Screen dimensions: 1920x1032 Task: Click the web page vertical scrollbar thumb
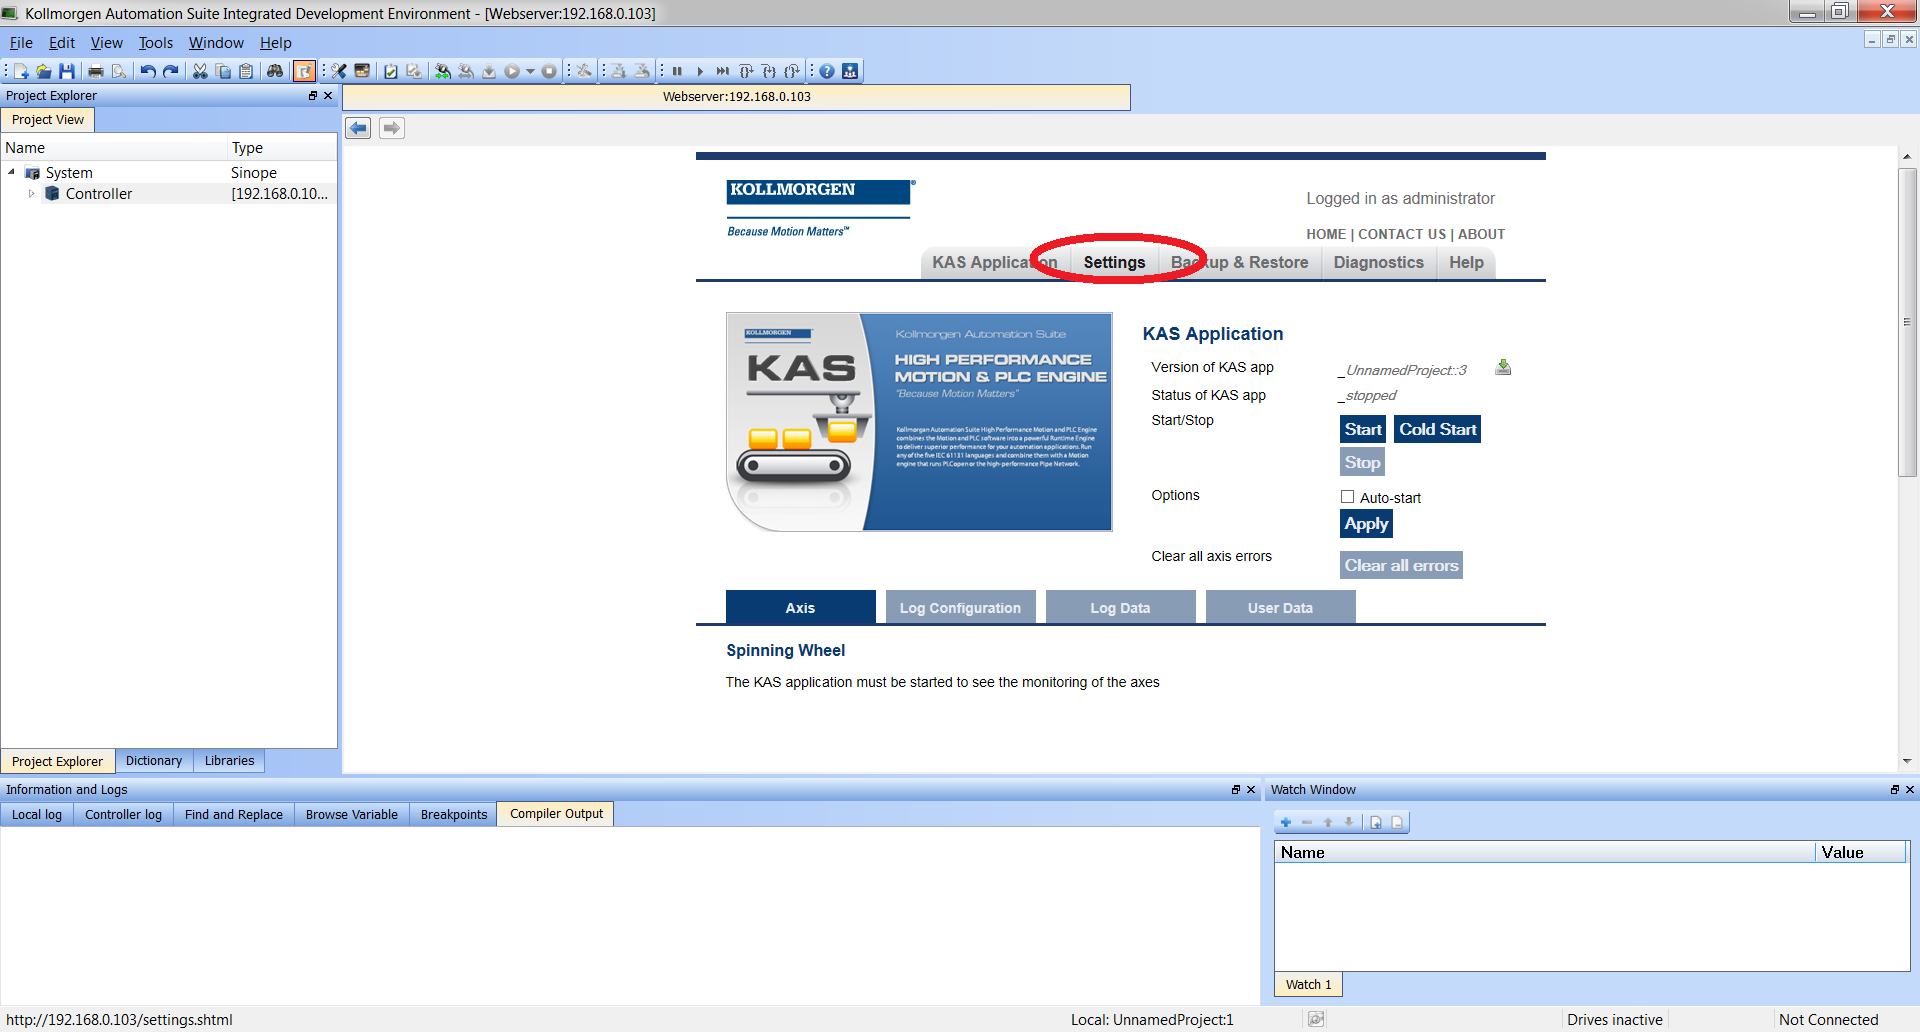point(1907,322)
